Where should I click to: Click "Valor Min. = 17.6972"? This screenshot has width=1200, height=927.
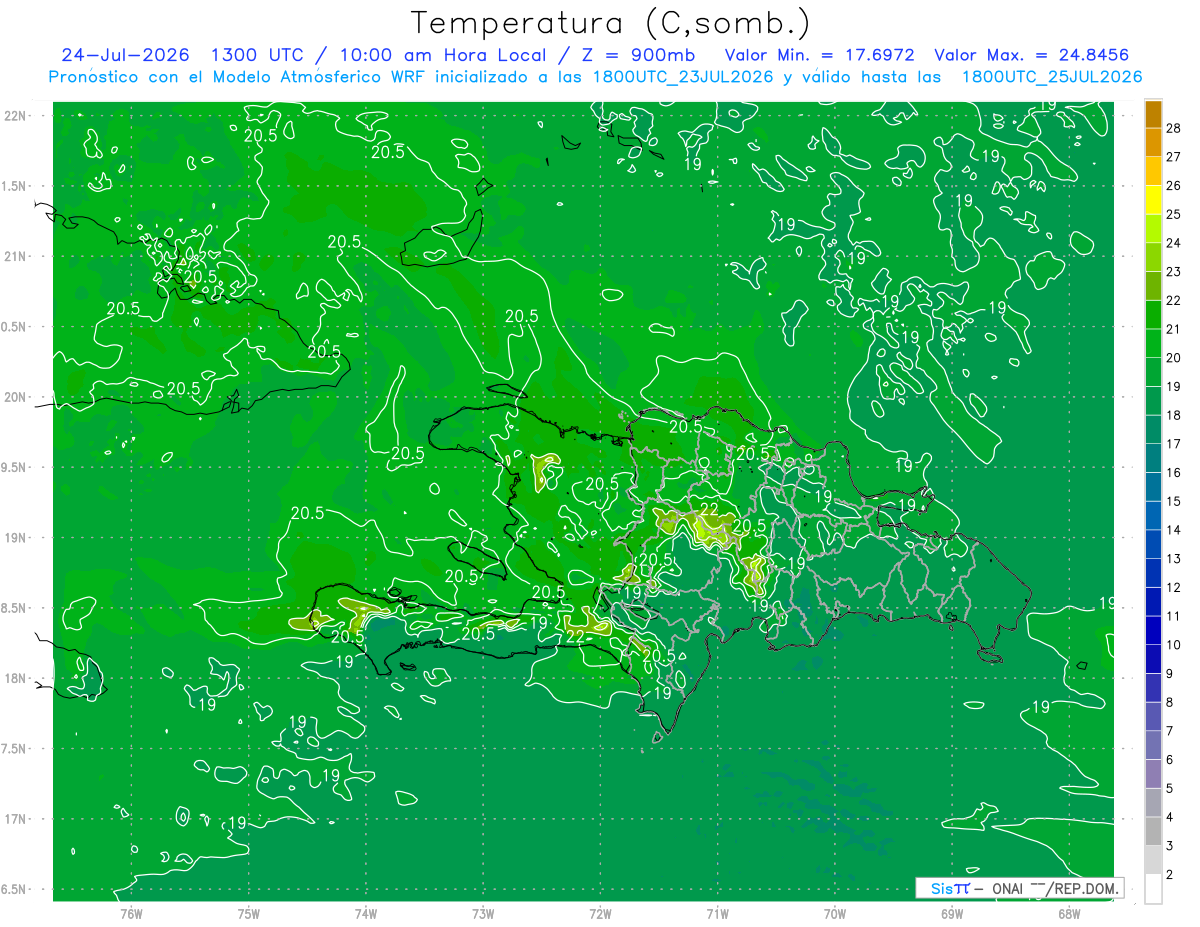click(x=819, y=55)
